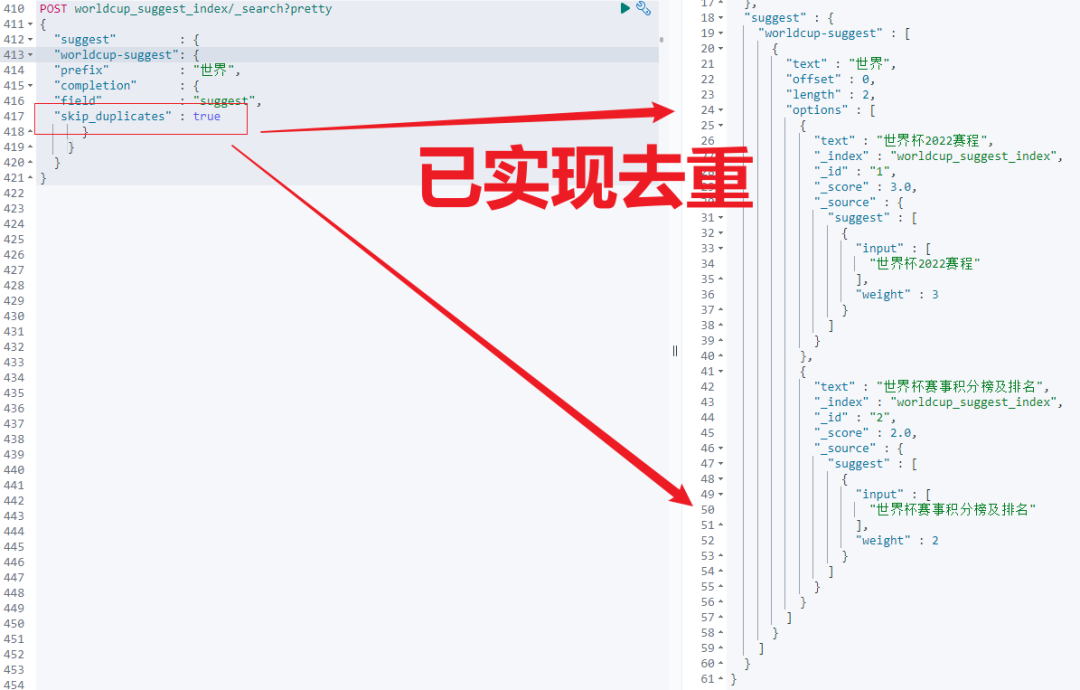Click the pane resize handle between editor and response
This screenshot has height=690, width=1080.
pyautogui.click(x=675, y=351)
